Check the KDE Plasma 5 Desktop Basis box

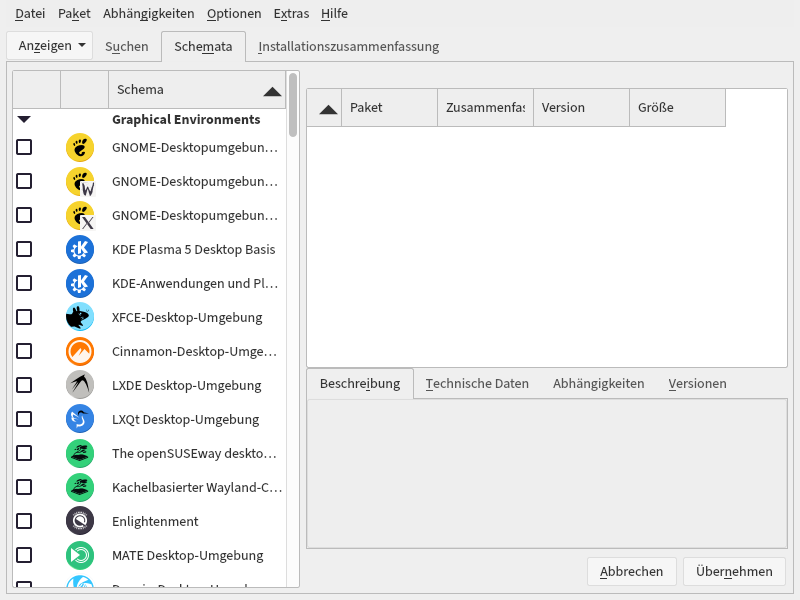click(24, 249)
